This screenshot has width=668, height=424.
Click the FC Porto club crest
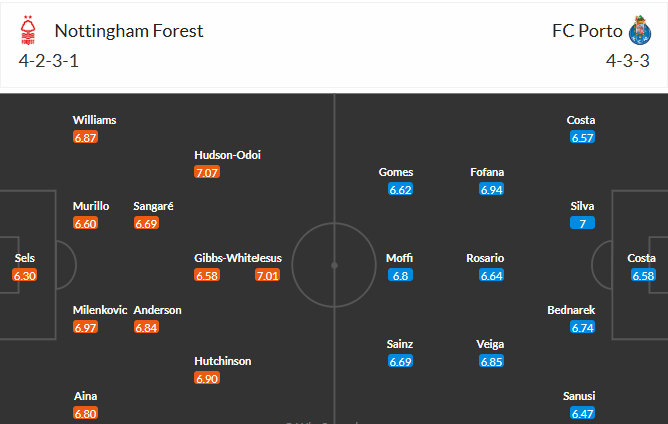639,29
